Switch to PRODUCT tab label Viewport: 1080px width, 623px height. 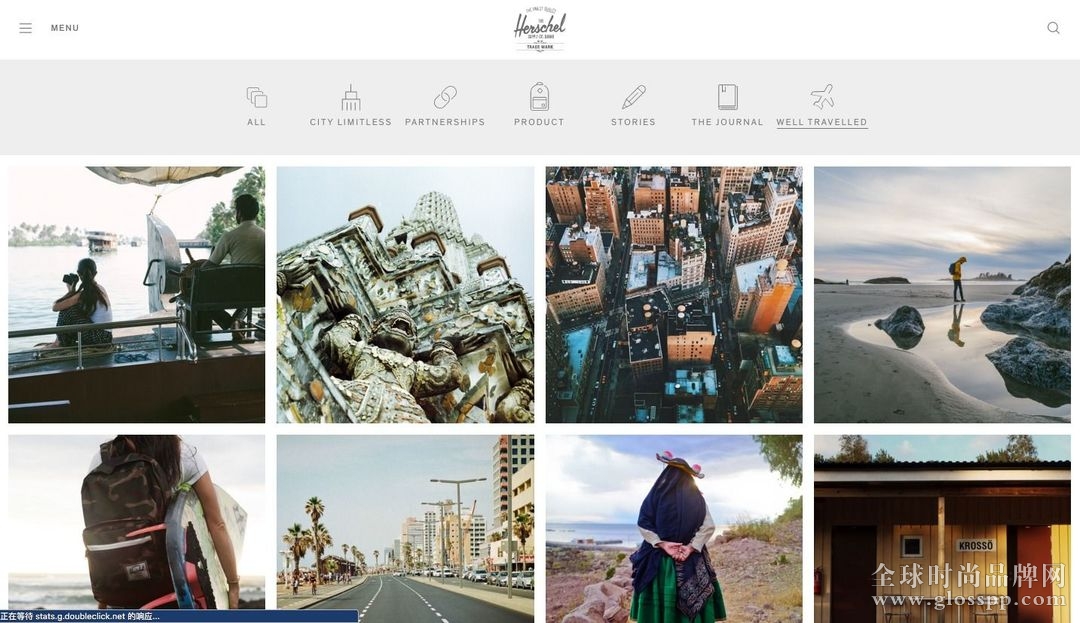click(539, 122)
